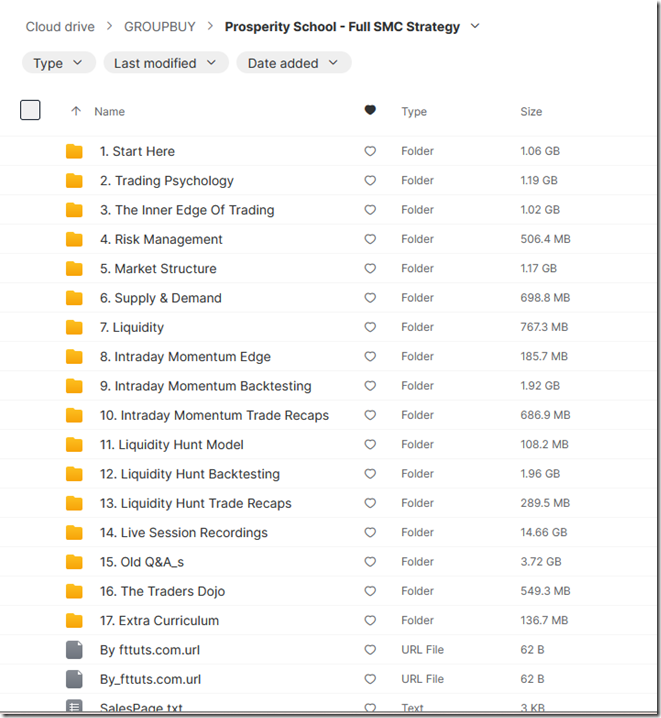The image size is (661, 718).
Task: Toggle the heart for 4. Risk Management
Action: click(370, 239)
